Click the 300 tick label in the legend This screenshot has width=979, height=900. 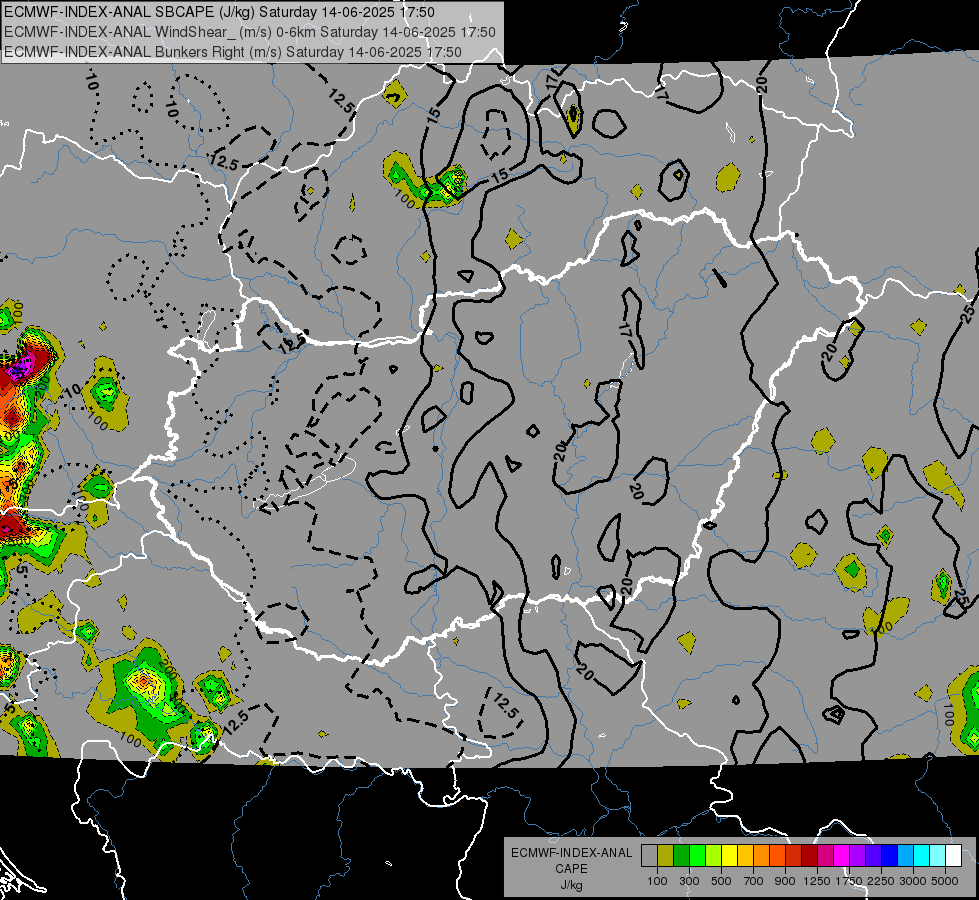(689, 881)
